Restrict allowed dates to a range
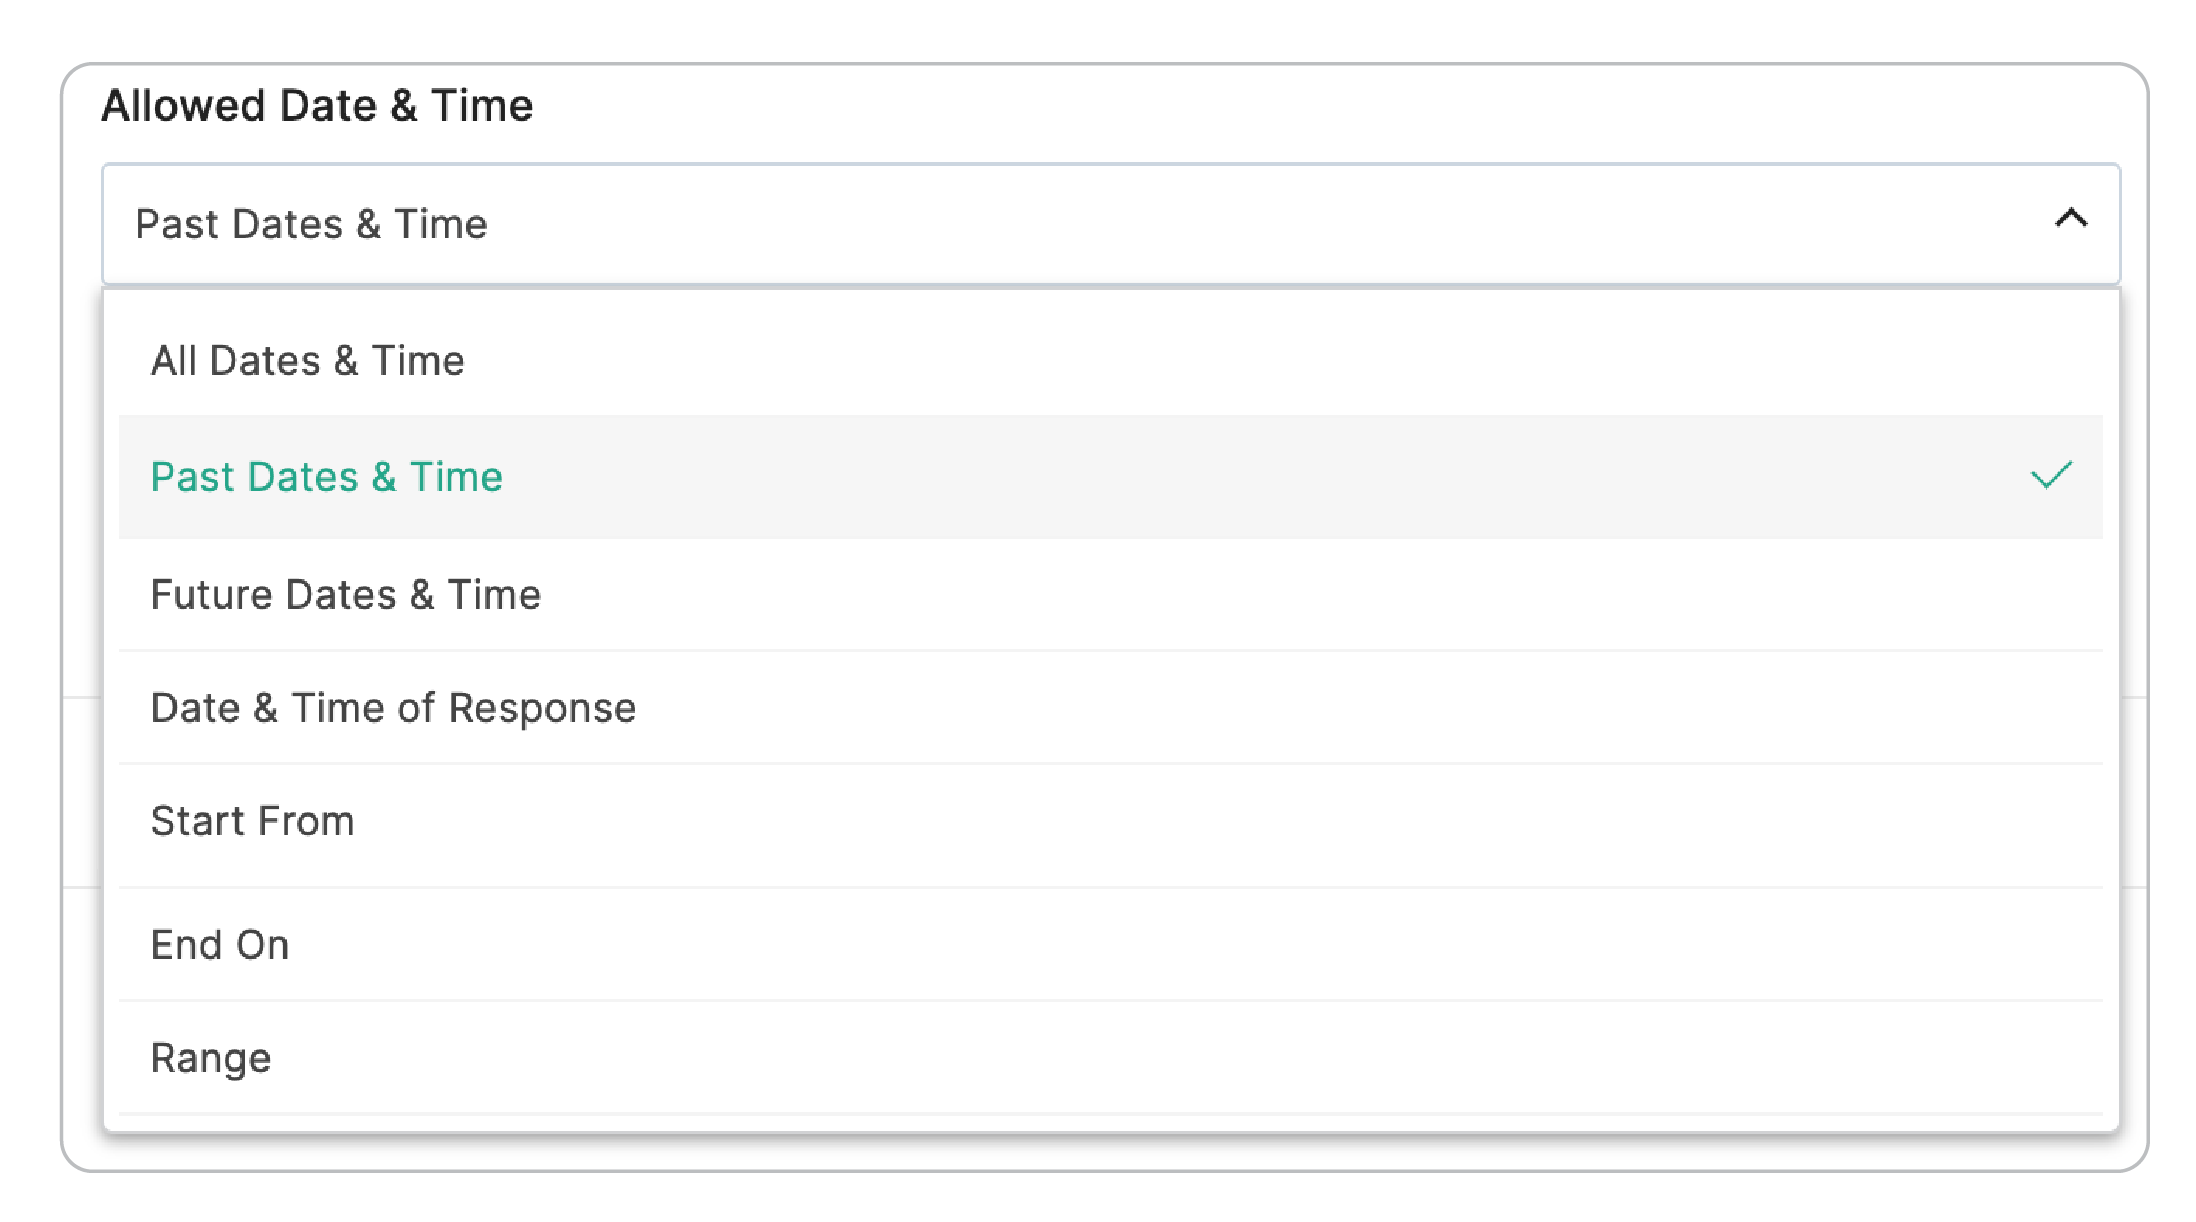The width and height of the screenshot is (2196, 1222). 211,1058
